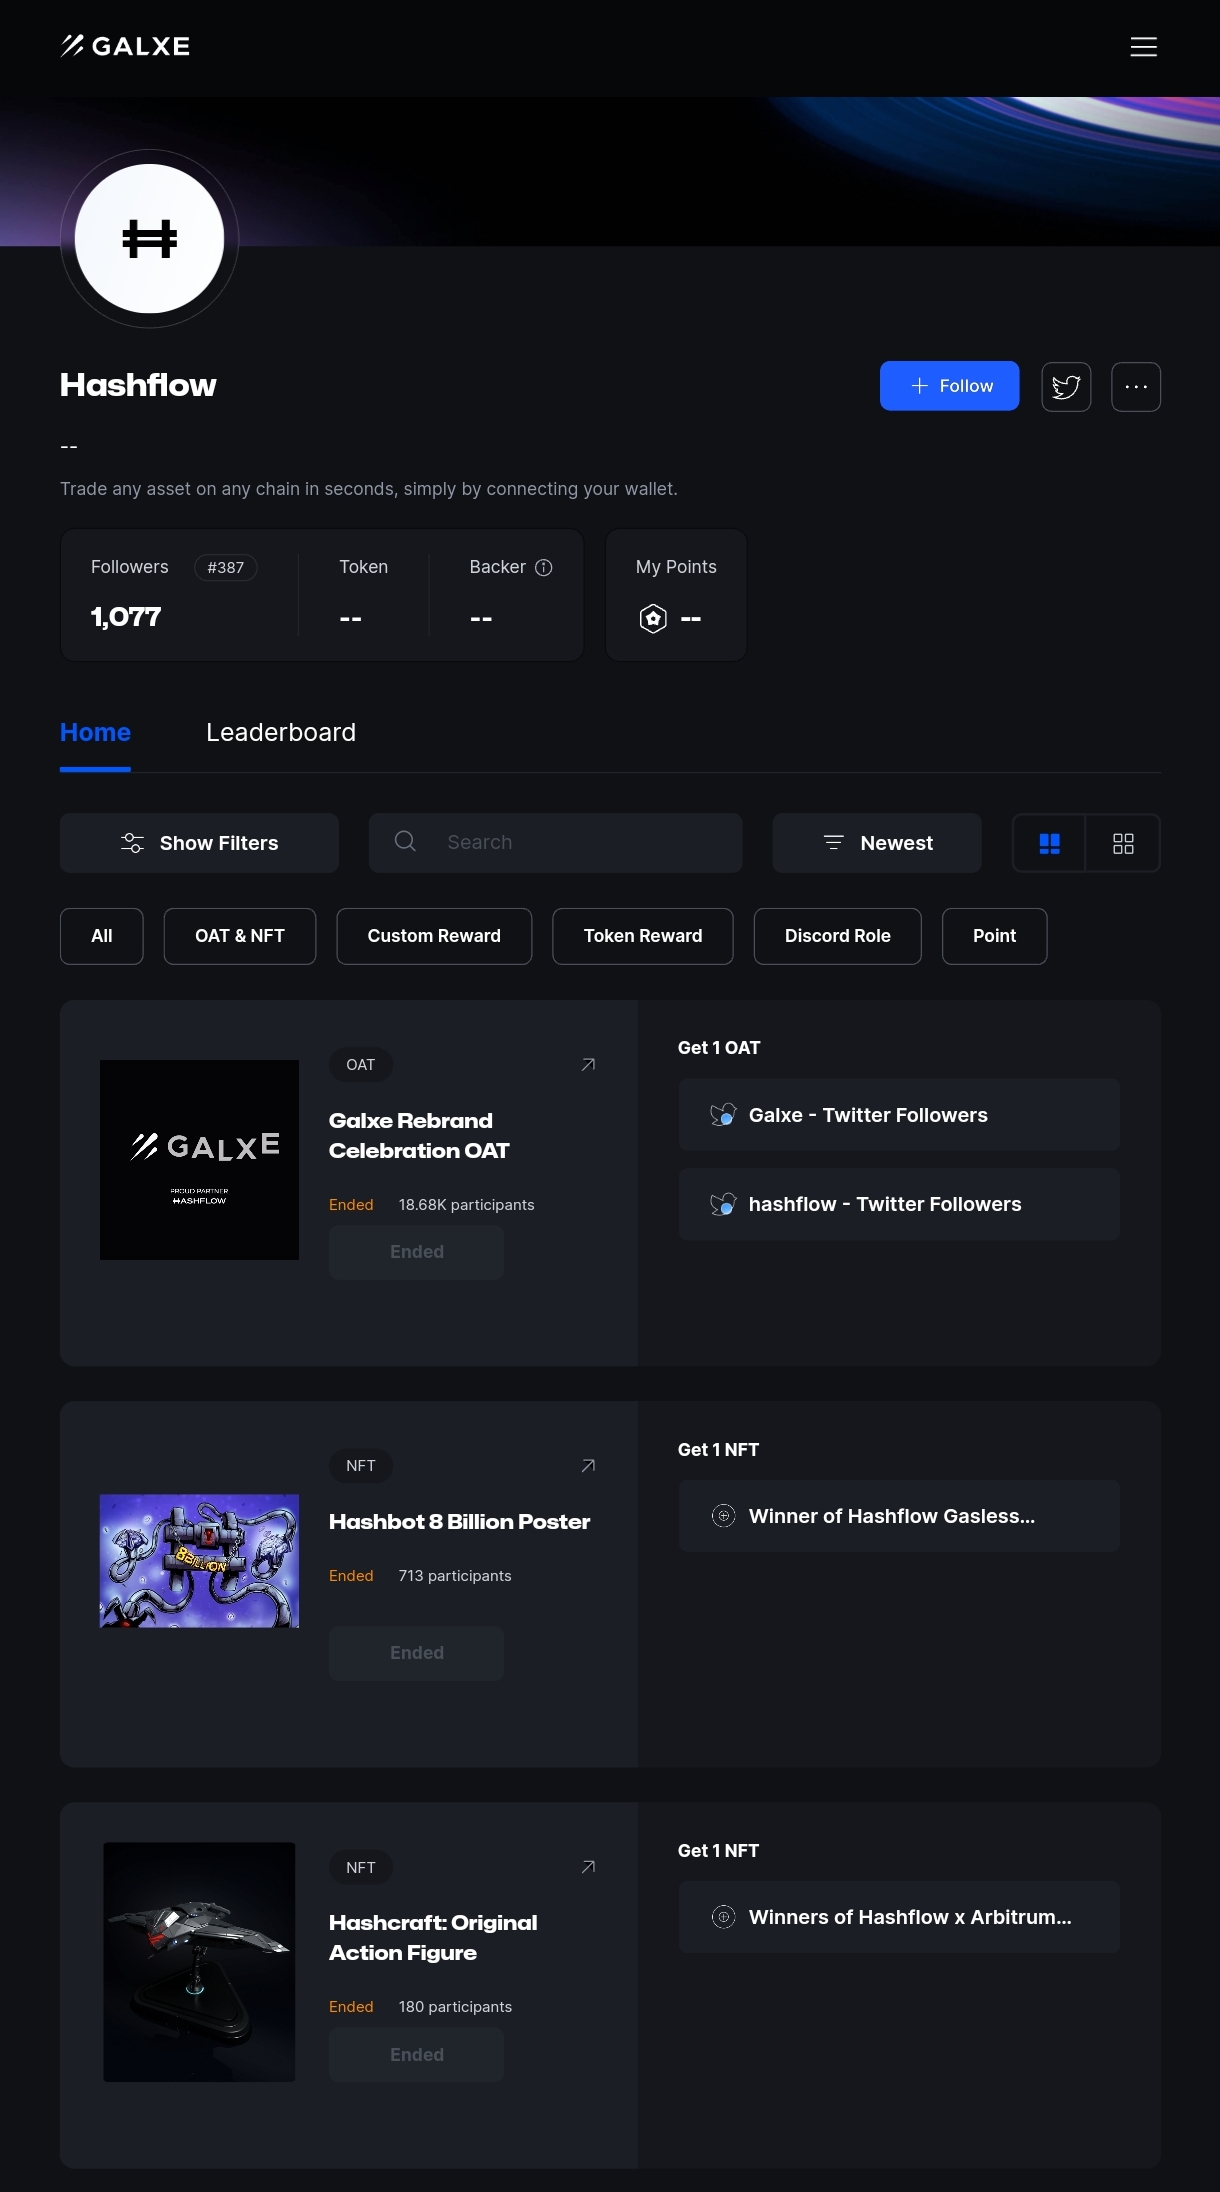Select the Point filter chip
Viewport: 1220px width, 2192px height.
(995, 936)
